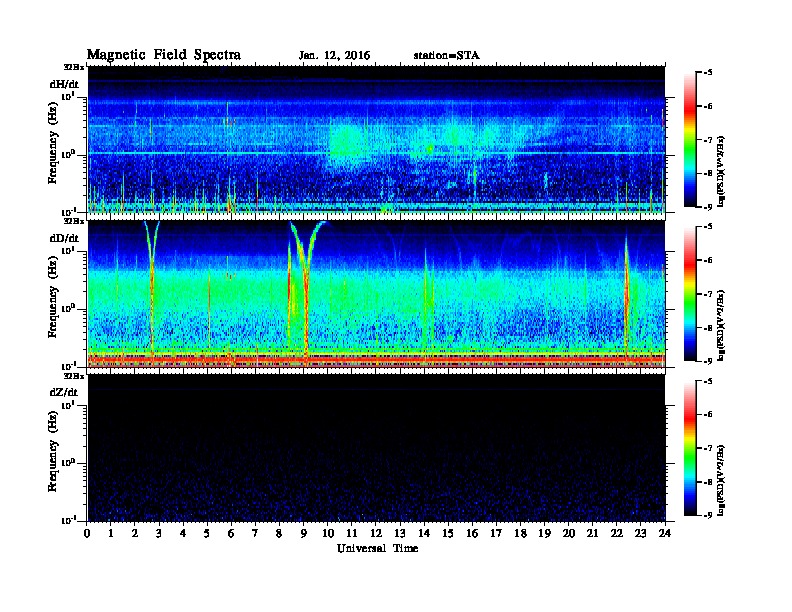Viewport: 792px width, 612px height.
Task: Click the -8 value on dZ/dt color scale
Action: pos(708,482)
